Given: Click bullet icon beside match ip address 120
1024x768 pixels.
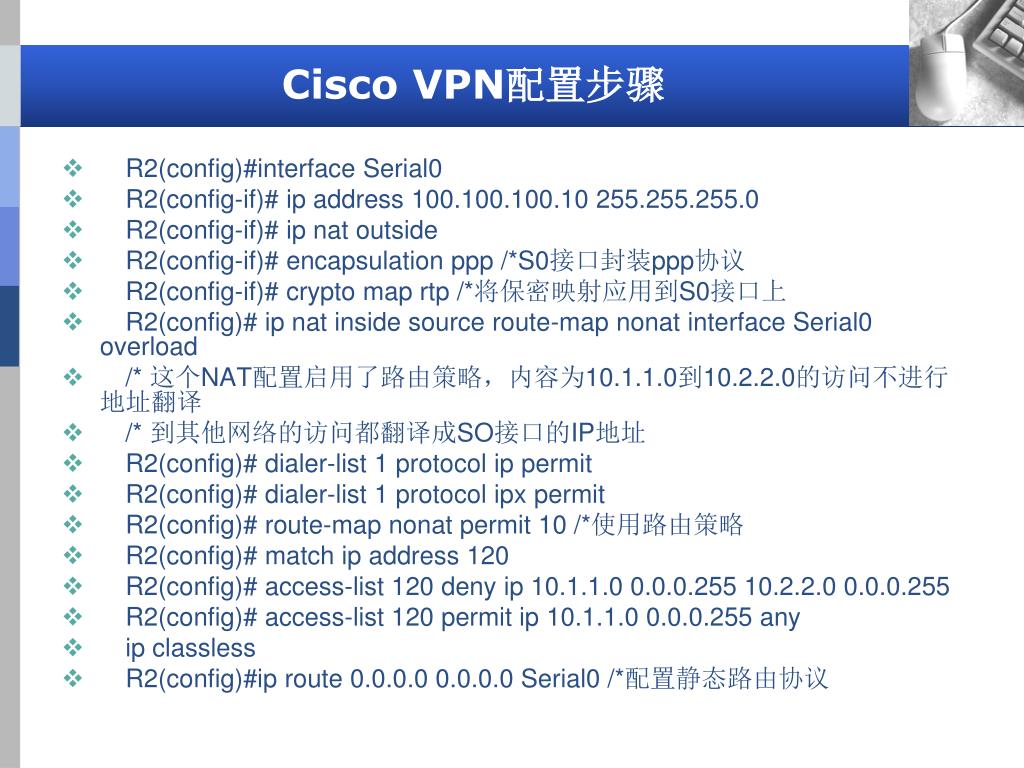Looking at the screenshot, I should (x=72, y=556).
